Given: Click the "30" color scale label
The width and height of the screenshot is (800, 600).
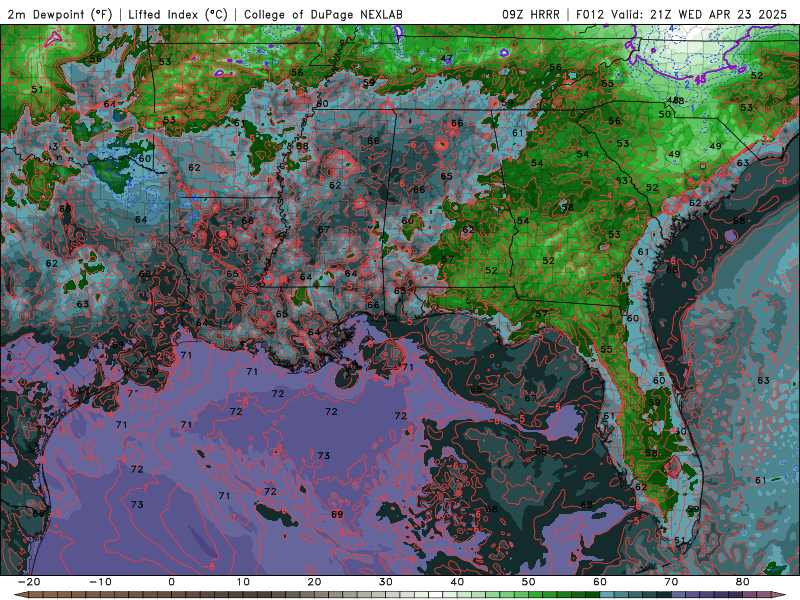Looking at the screenshot, I should coord(386,582).
